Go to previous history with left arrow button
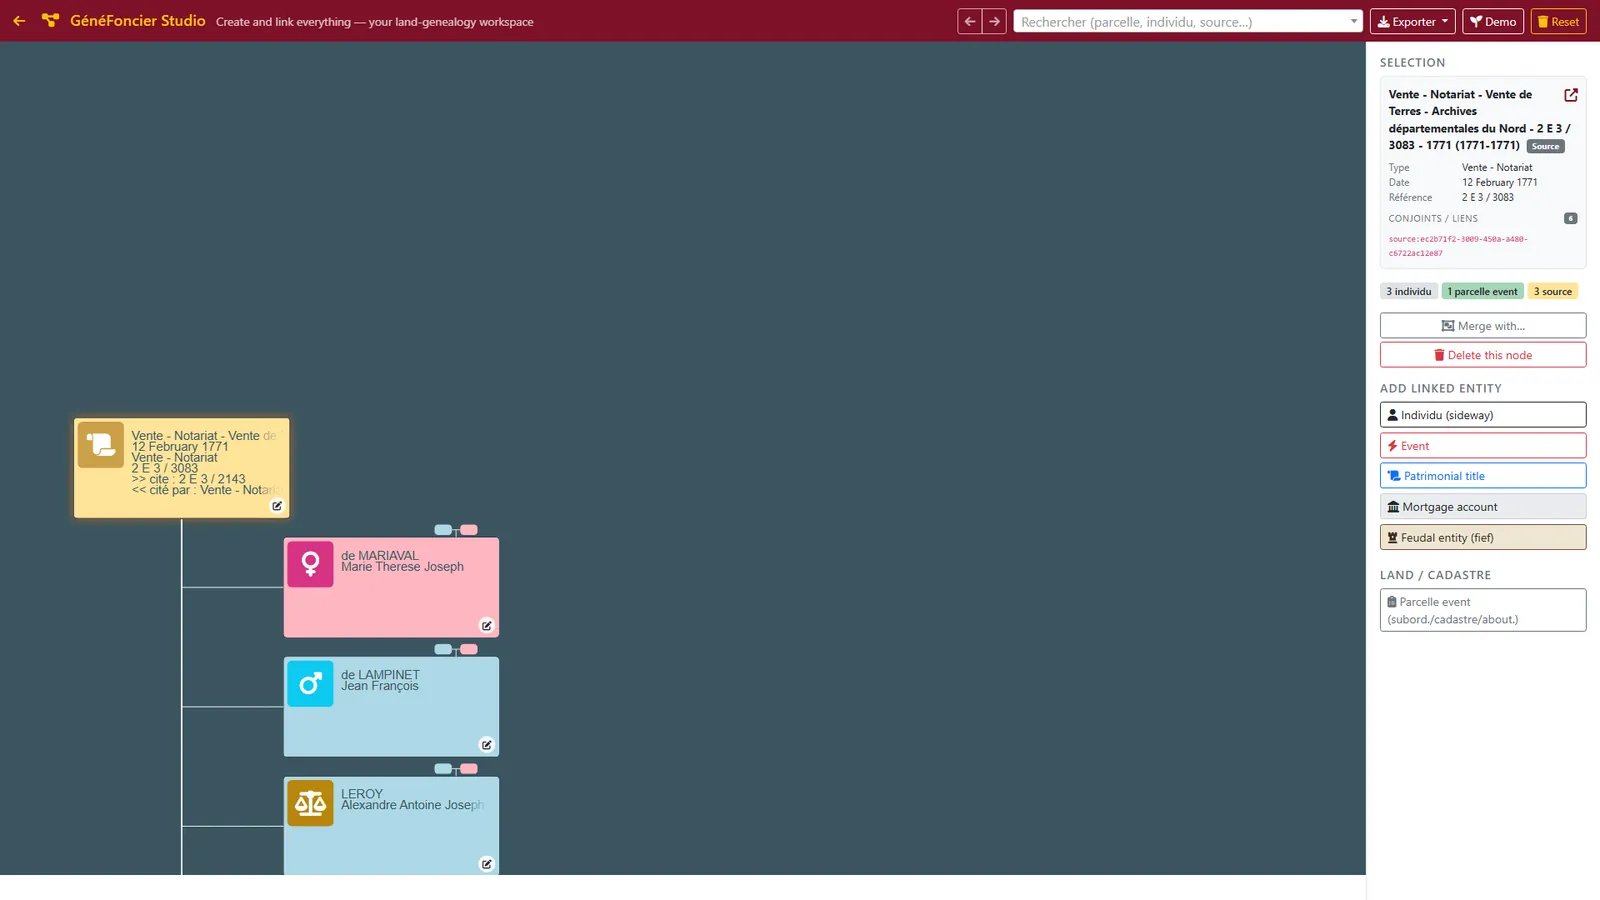 969,21
